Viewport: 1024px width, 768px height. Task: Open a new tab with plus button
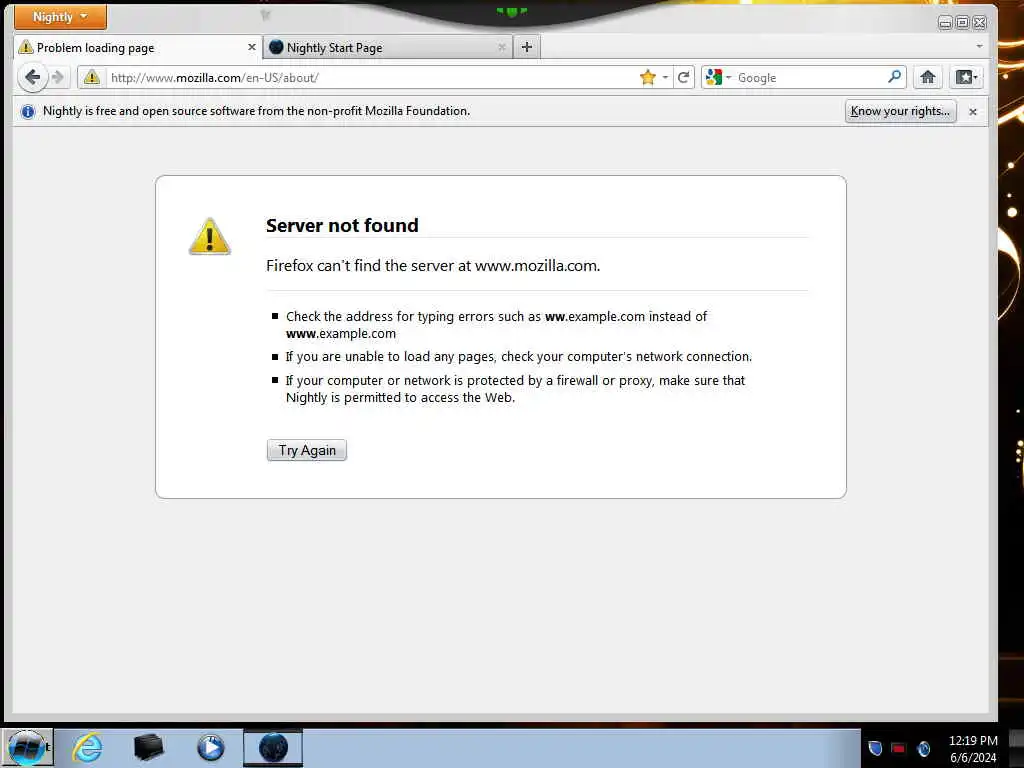tap(527, 47)
